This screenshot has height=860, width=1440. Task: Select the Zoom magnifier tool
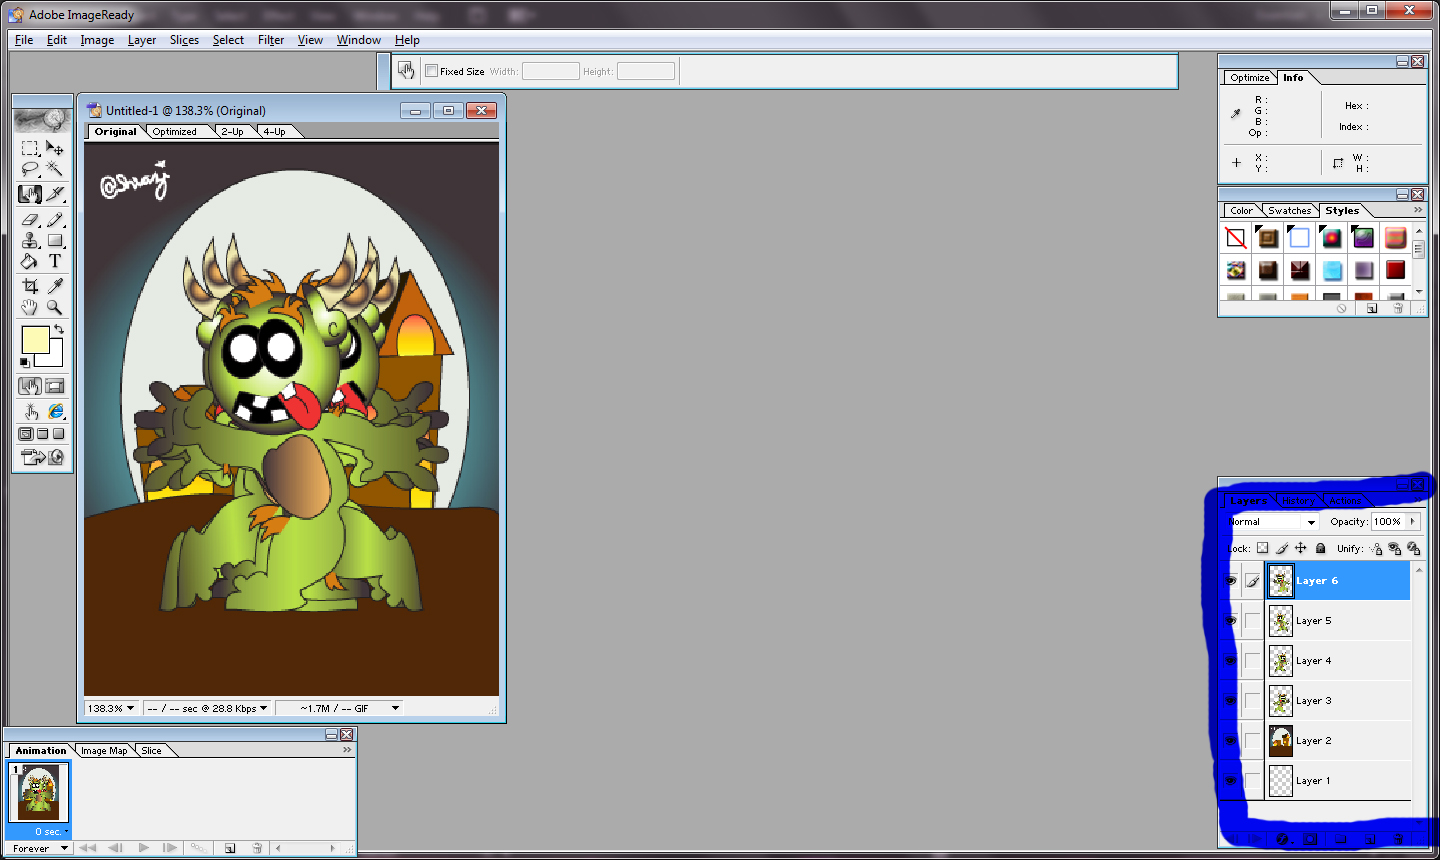[x=55, y=307]
